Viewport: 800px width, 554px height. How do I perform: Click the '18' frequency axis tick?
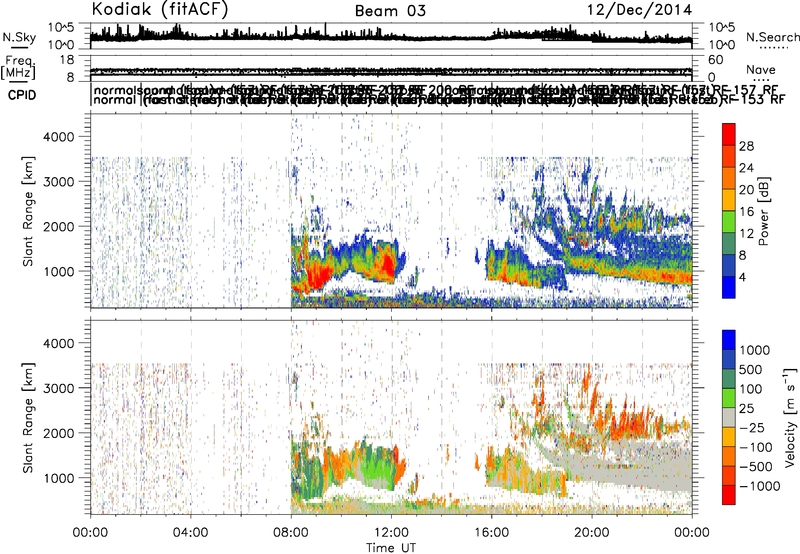click(66, 60)
